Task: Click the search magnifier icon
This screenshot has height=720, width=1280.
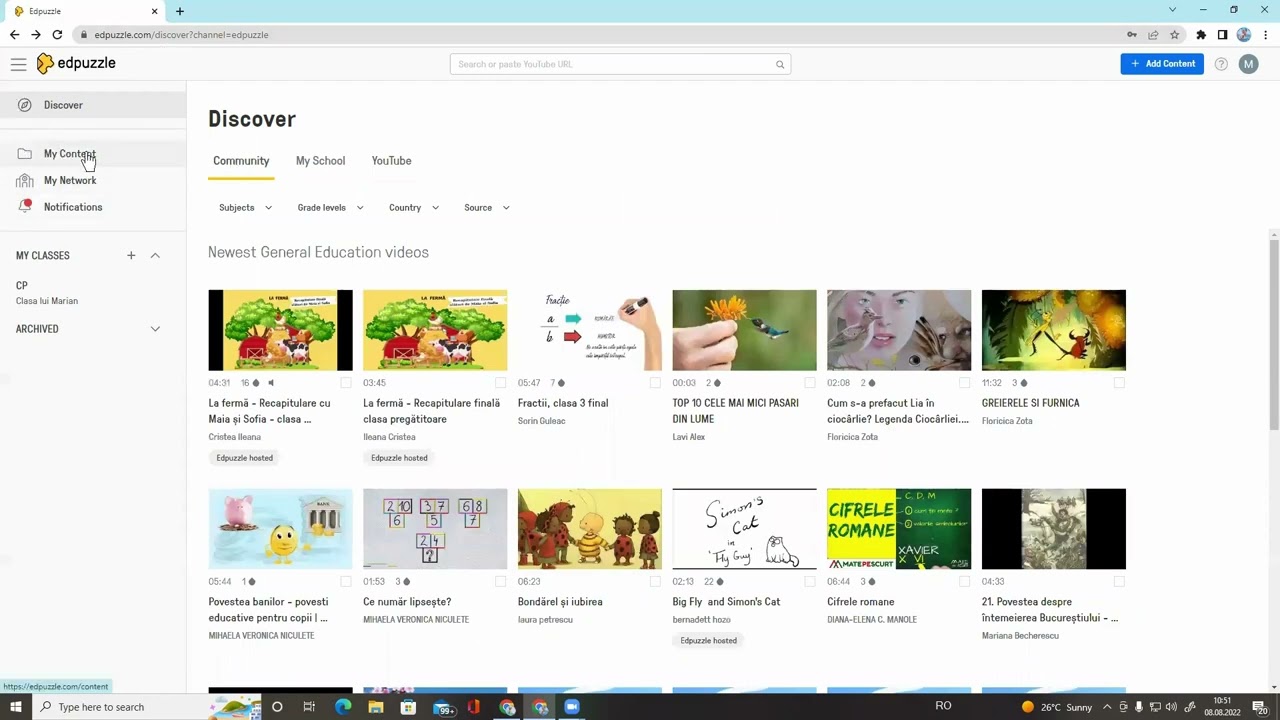Action: [x=780, y=65]
